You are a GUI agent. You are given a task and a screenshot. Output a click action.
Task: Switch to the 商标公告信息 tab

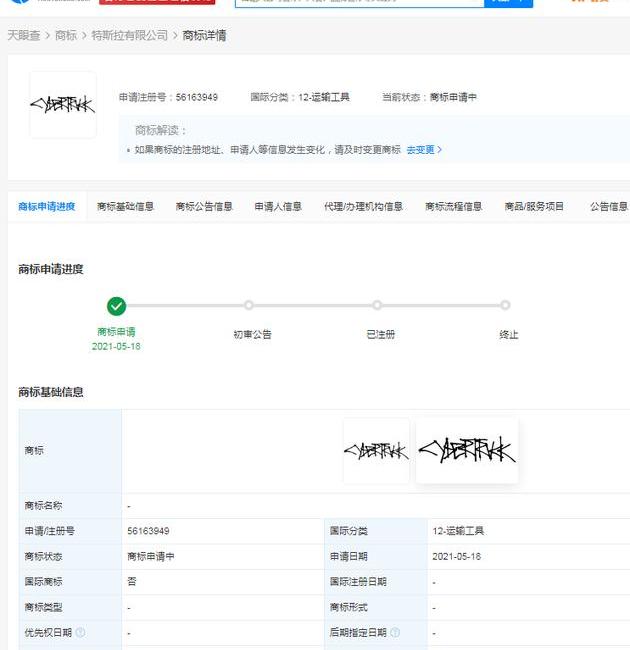[x=204, y=206]
